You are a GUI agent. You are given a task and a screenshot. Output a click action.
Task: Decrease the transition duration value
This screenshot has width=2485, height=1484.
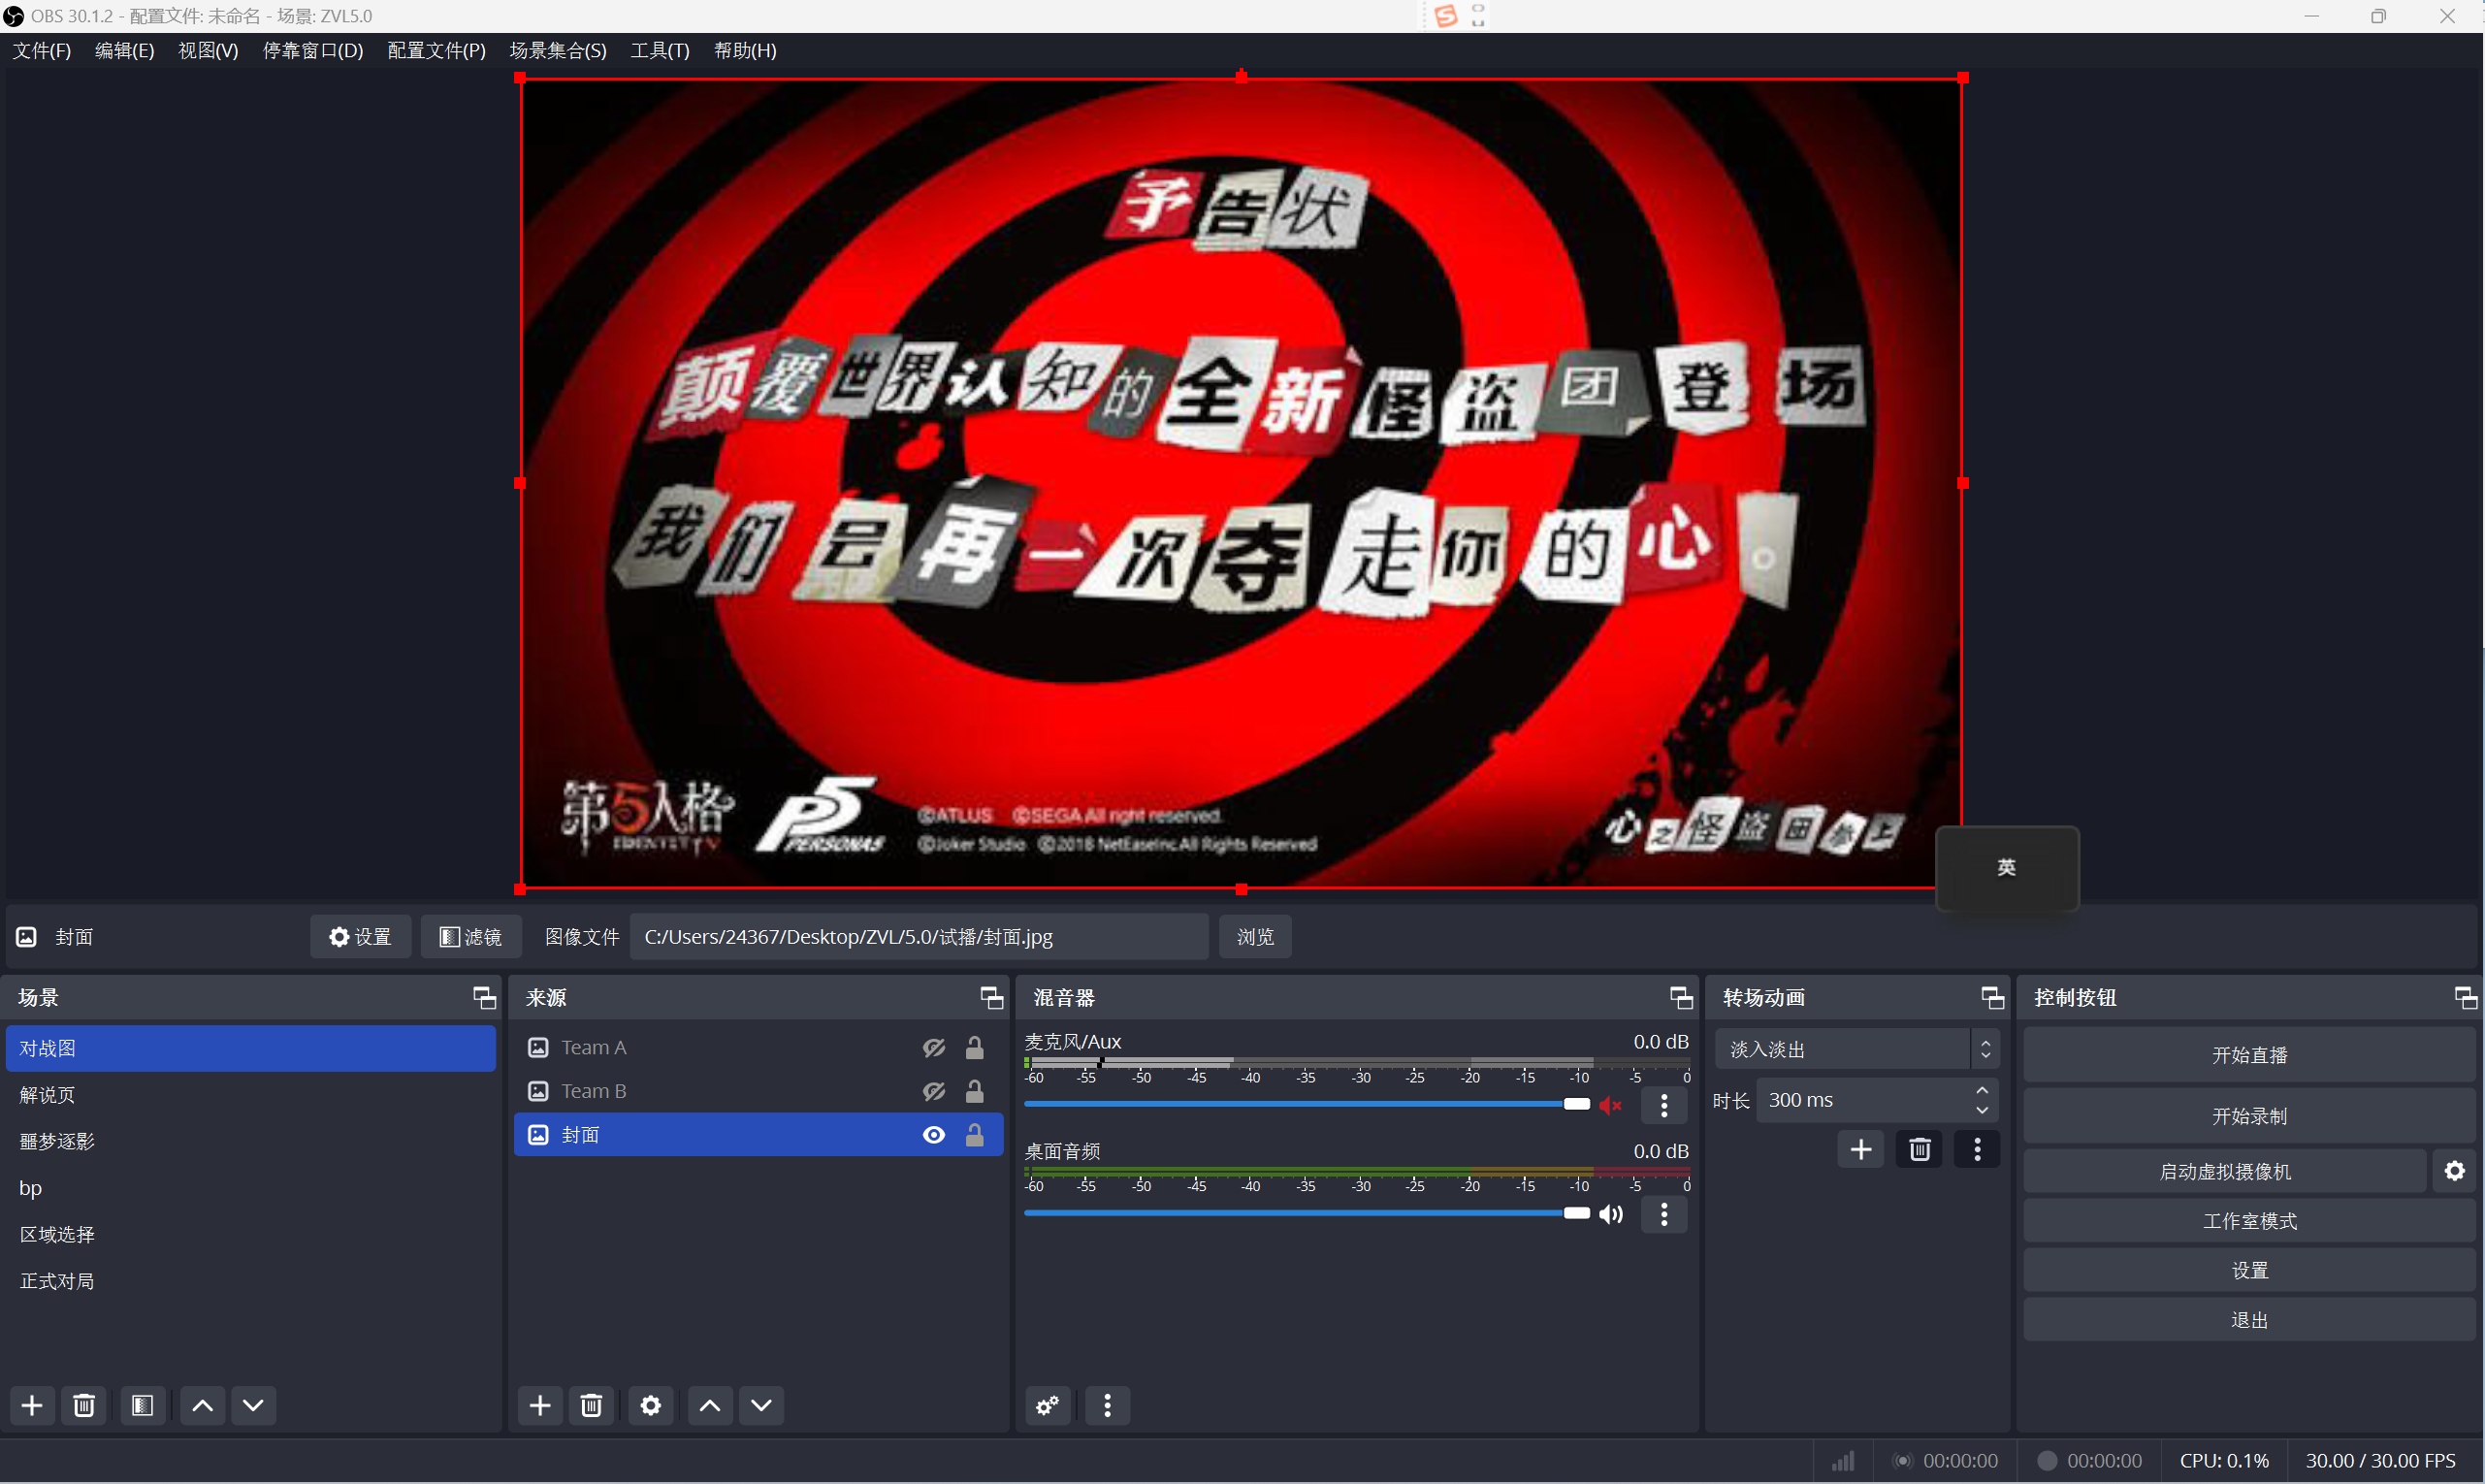1982,1110
